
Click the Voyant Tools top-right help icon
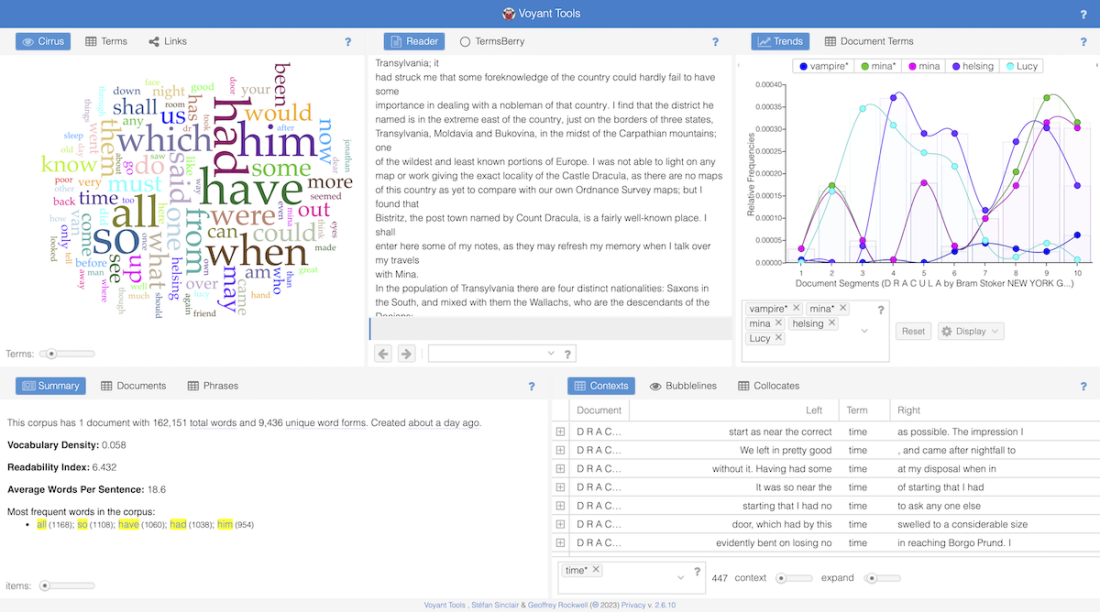tap(1083, 14)
